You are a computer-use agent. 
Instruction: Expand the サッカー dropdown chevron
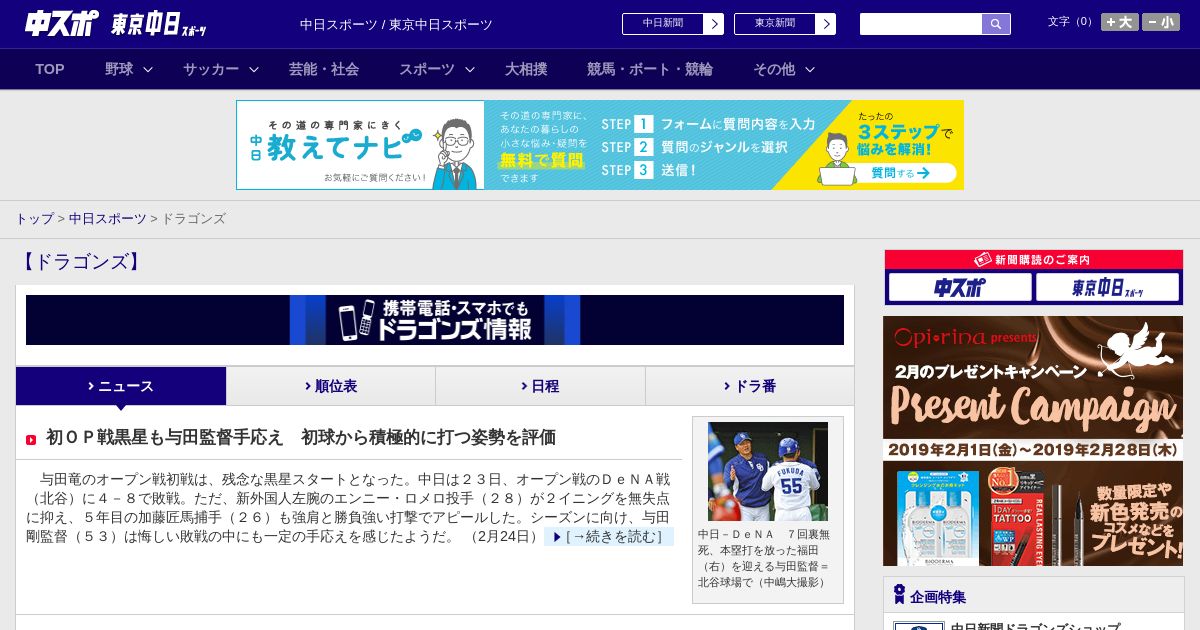pos(254,69)
